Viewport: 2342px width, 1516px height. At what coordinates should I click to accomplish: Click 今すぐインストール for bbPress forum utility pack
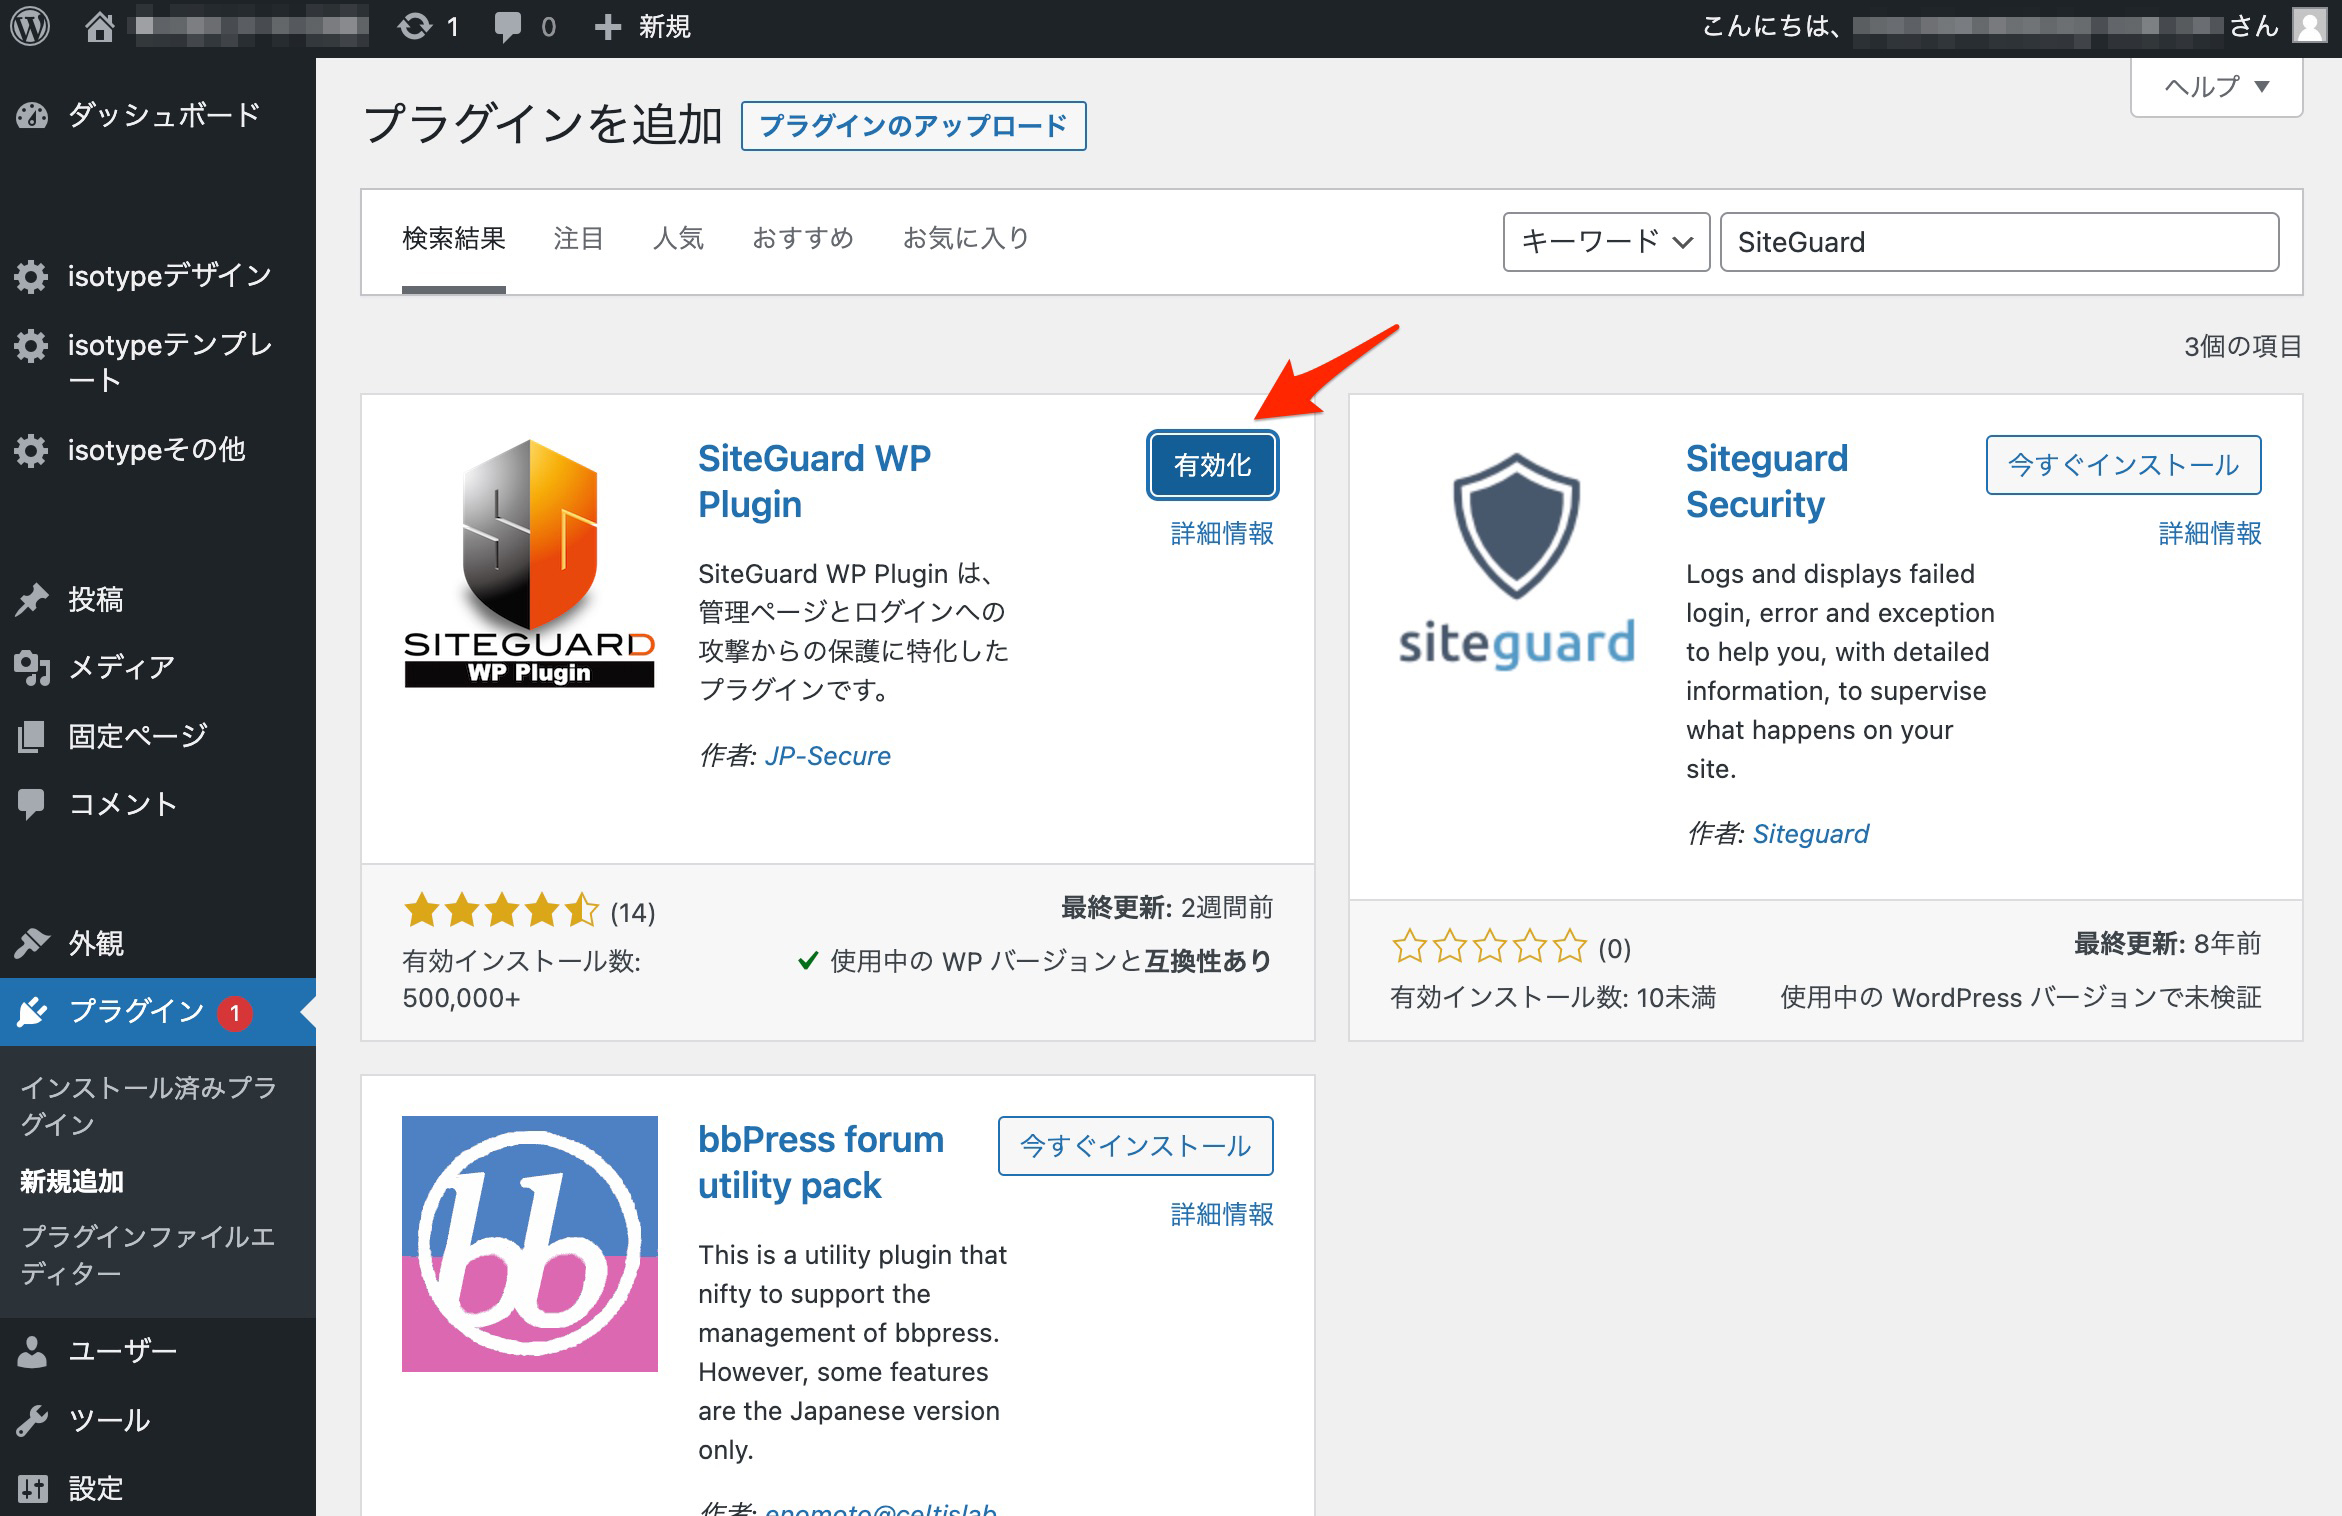click(x=1135, y=1146)
